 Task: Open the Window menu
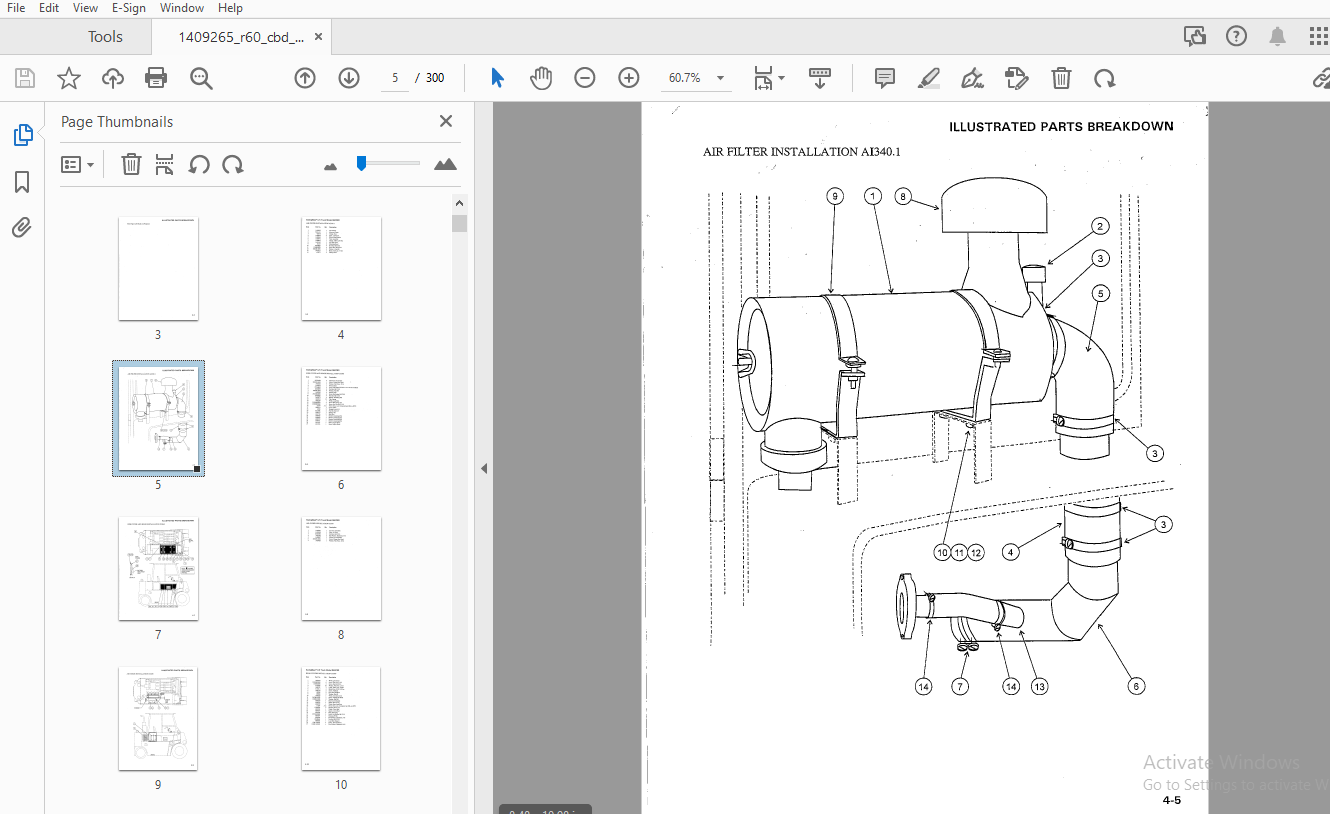pos(182,8)
